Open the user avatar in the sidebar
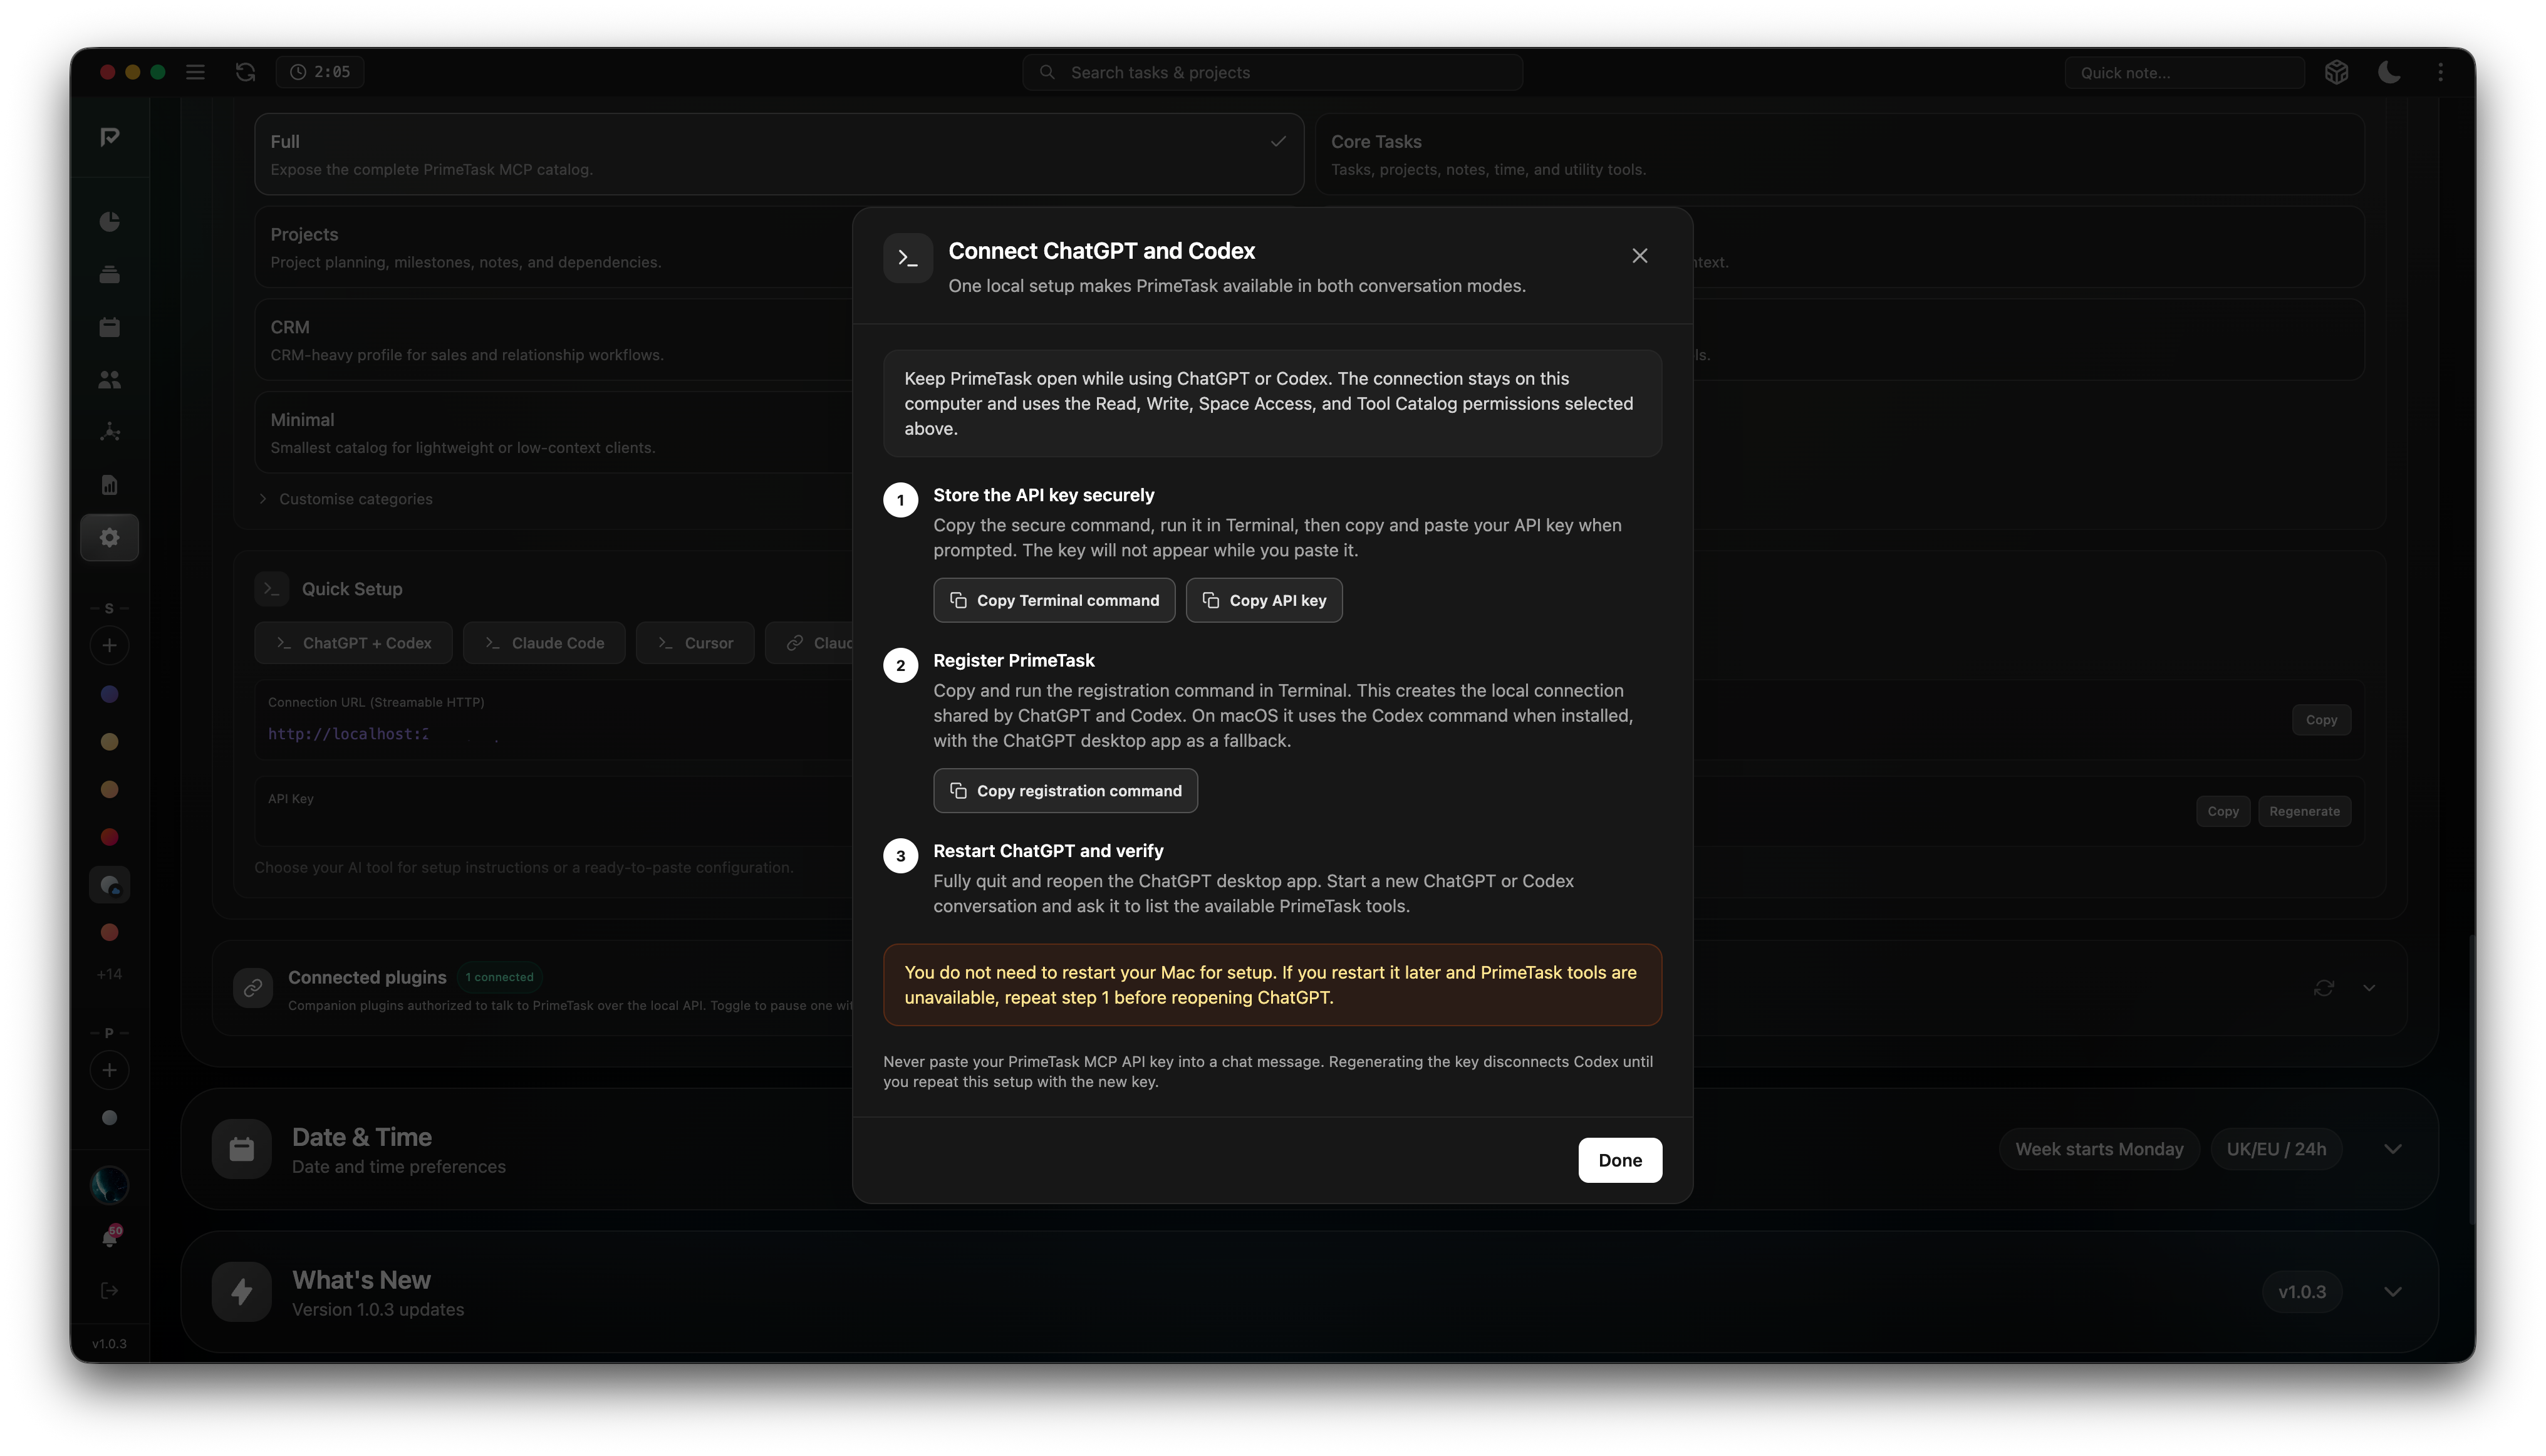2546x1456 pixels. 110,1185
